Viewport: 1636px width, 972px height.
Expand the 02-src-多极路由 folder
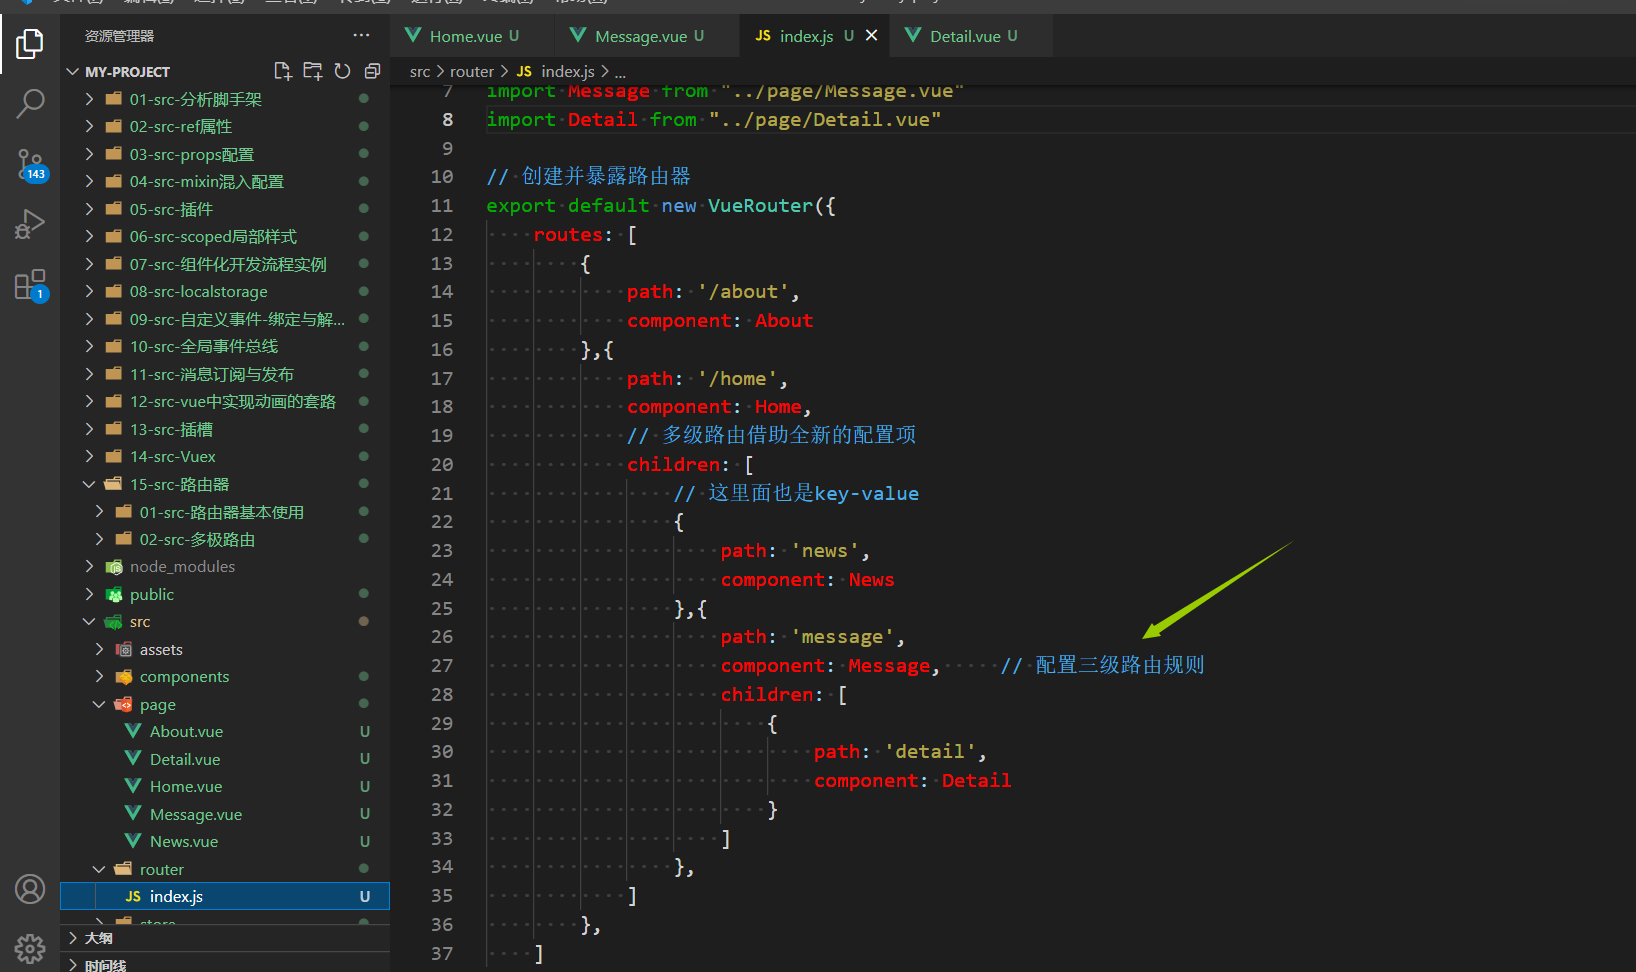coord(99,539)
